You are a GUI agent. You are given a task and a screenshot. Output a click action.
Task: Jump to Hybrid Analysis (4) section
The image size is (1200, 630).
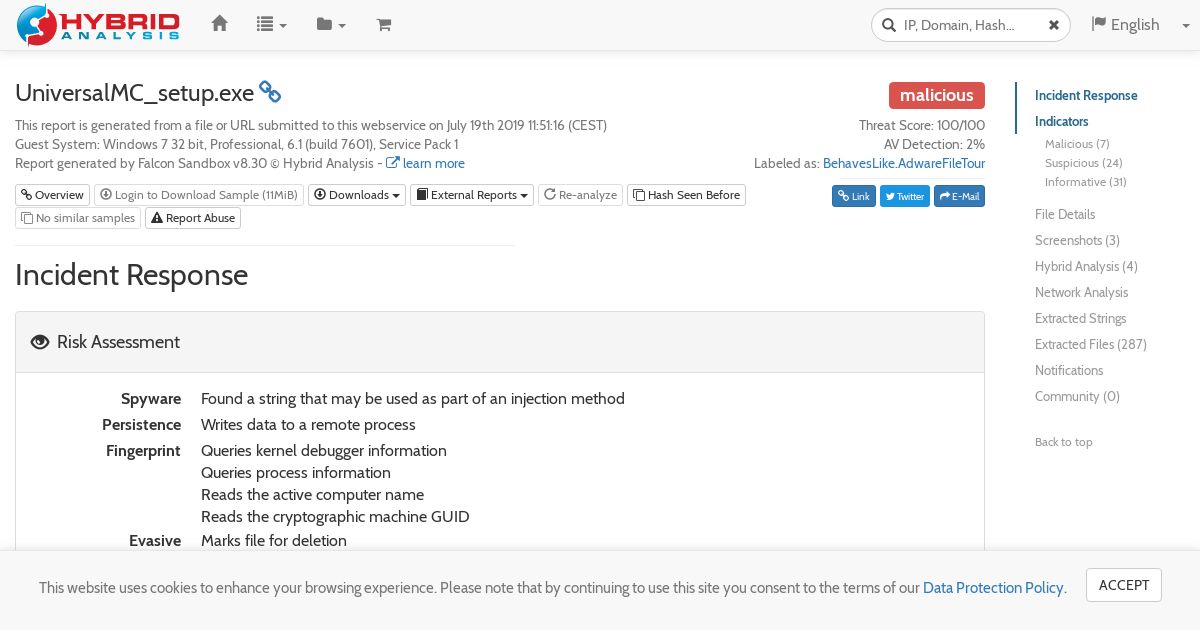click(1086, 266)
